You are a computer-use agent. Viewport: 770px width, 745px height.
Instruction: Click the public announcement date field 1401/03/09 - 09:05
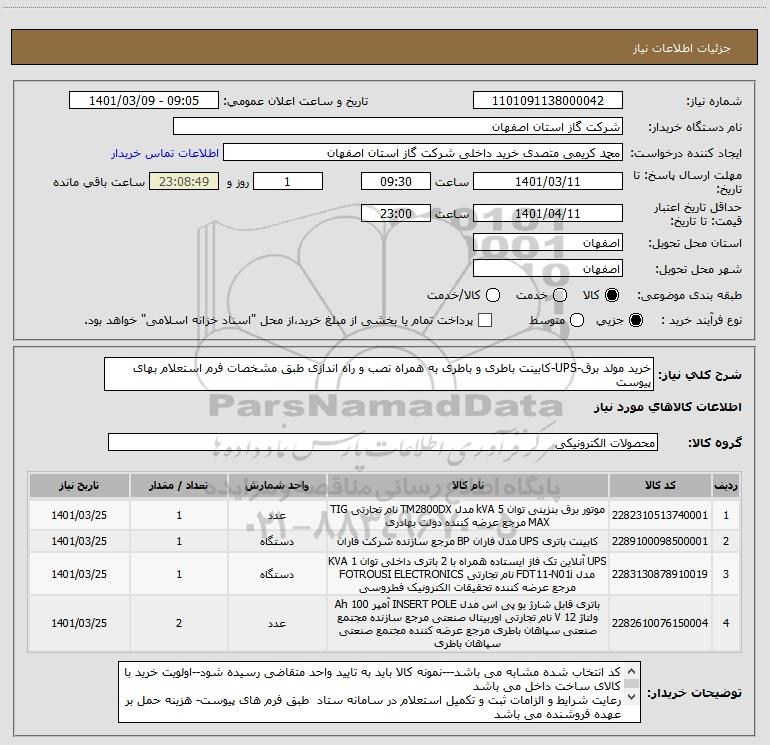(144, 101)
